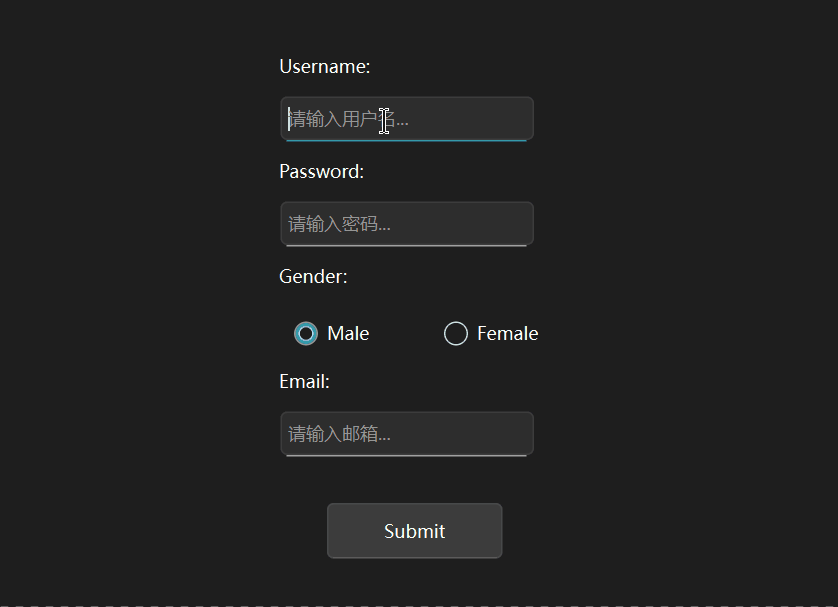Image resolution: width=838 pixels, height=607 pixels.
Task: Click the "Male" option text
Action: pos(348,334)
